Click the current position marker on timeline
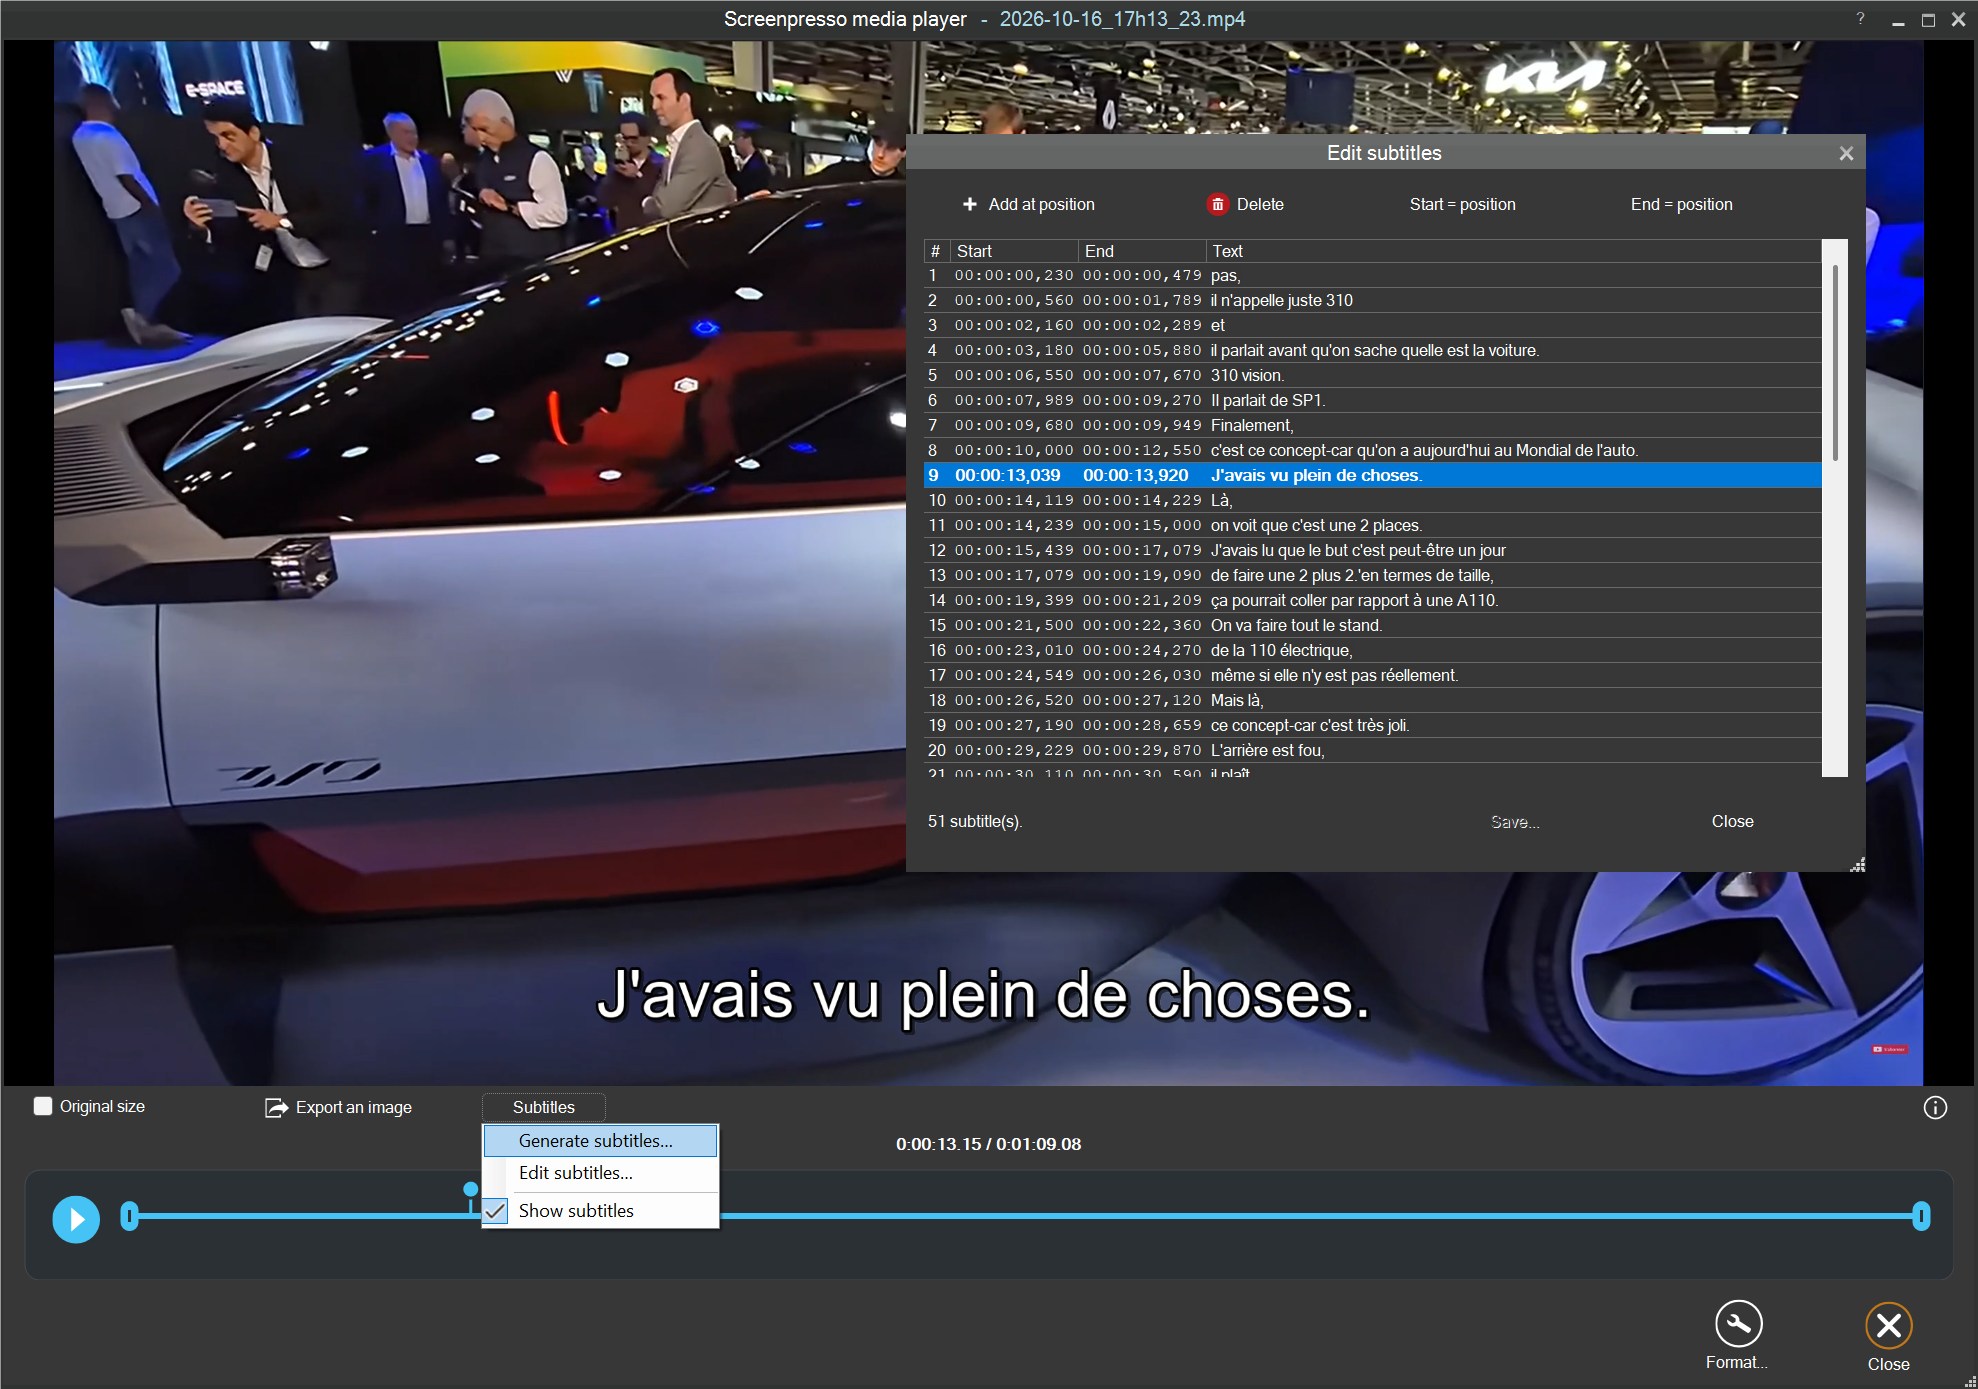This screenshot has width=1978, height=1389. 471,1196
